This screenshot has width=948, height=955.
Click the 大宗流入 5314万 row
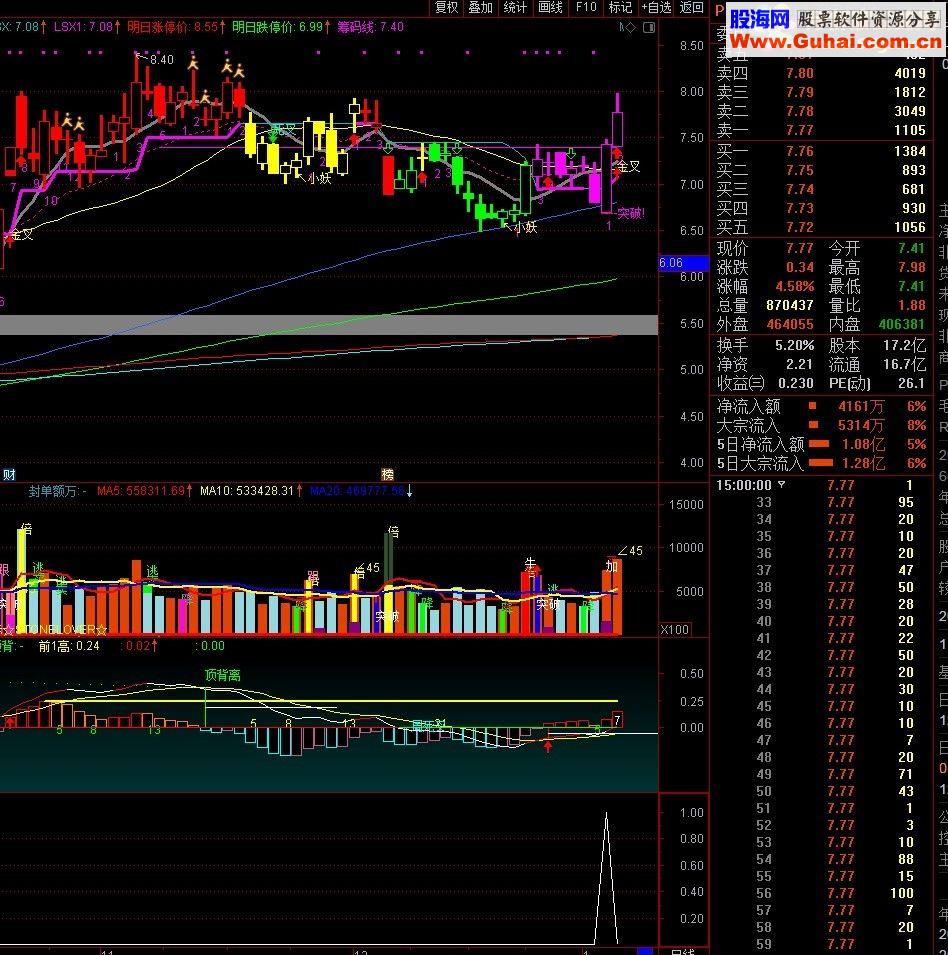point(821,425)
